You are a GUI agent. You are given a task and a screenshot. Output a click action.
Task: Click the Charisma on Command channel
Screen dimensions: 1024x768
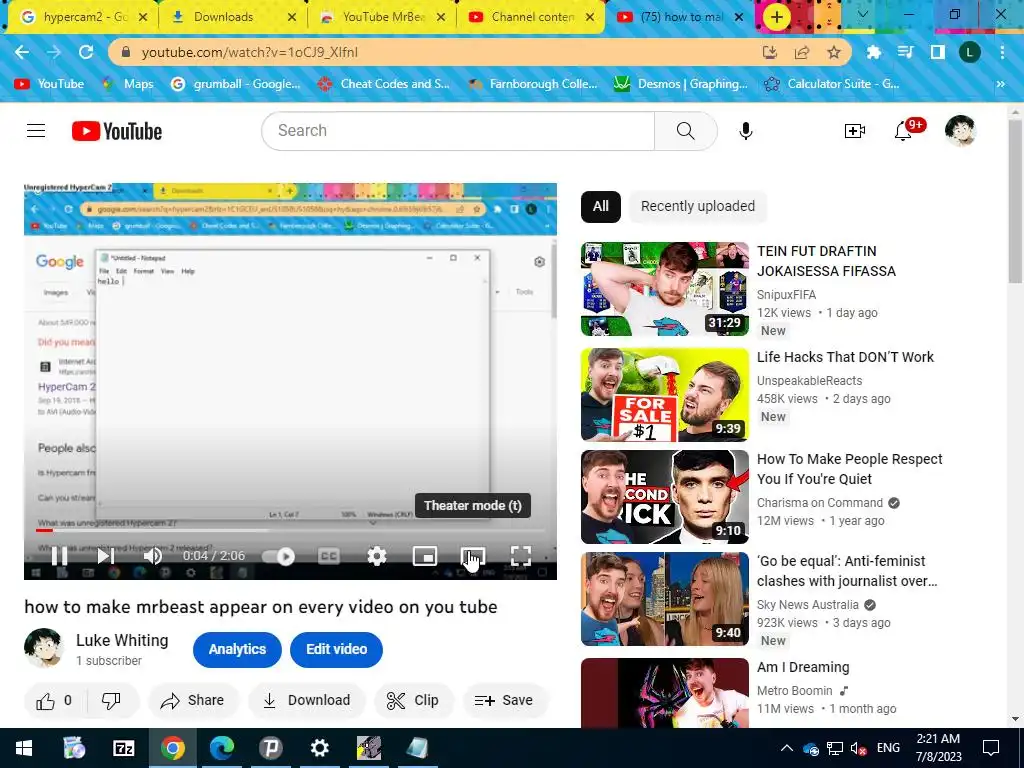click(820, 503)
